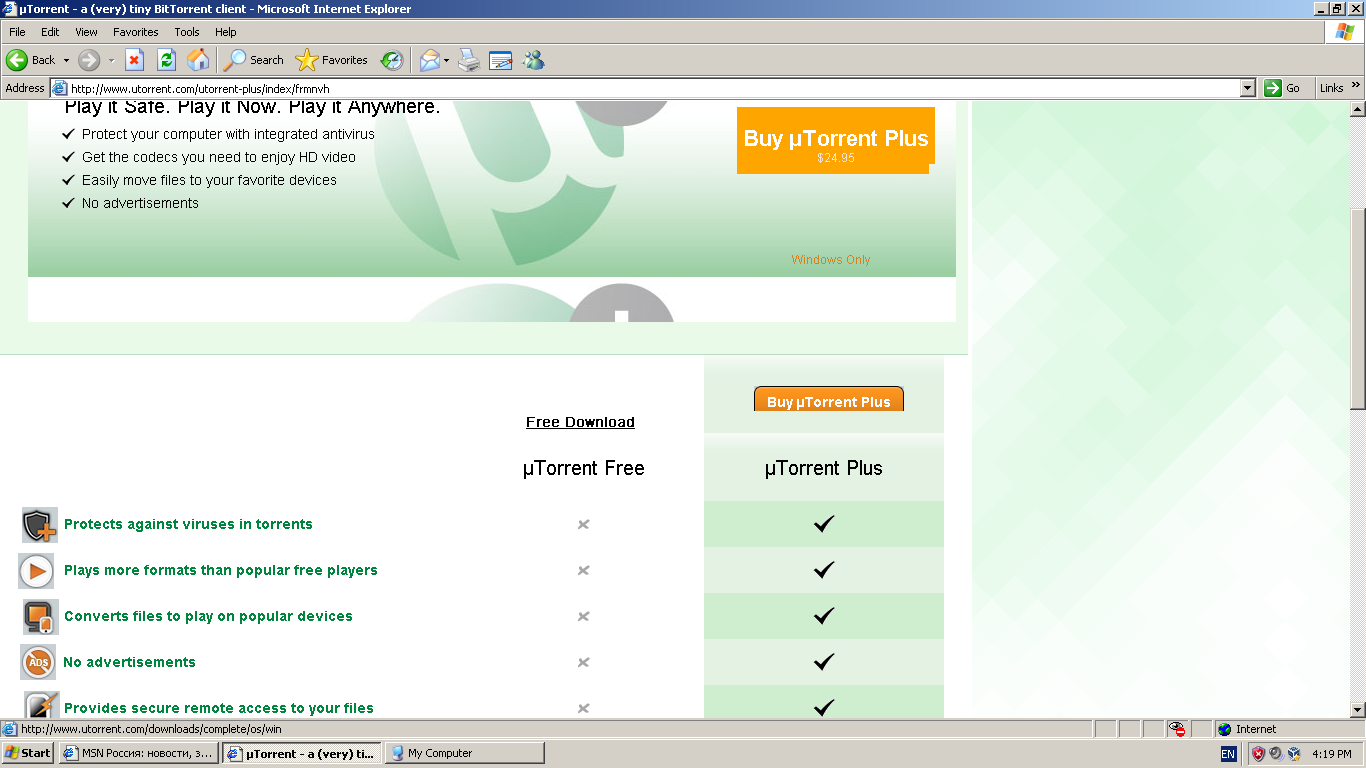1366x768 pixels.
Task: Click the page scrollbar down arrow
Action: coord(1357,709)
